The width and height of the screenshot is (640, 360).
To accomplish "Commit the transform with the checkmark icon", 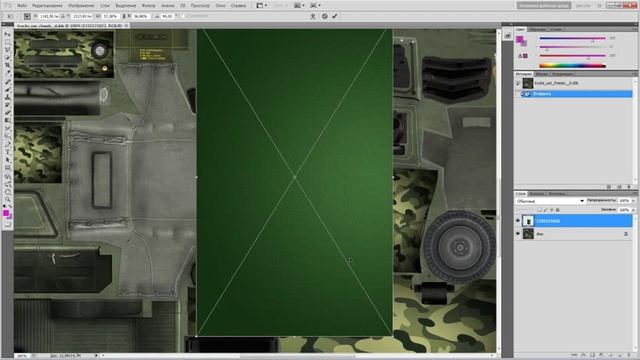I will click(335, 16).
